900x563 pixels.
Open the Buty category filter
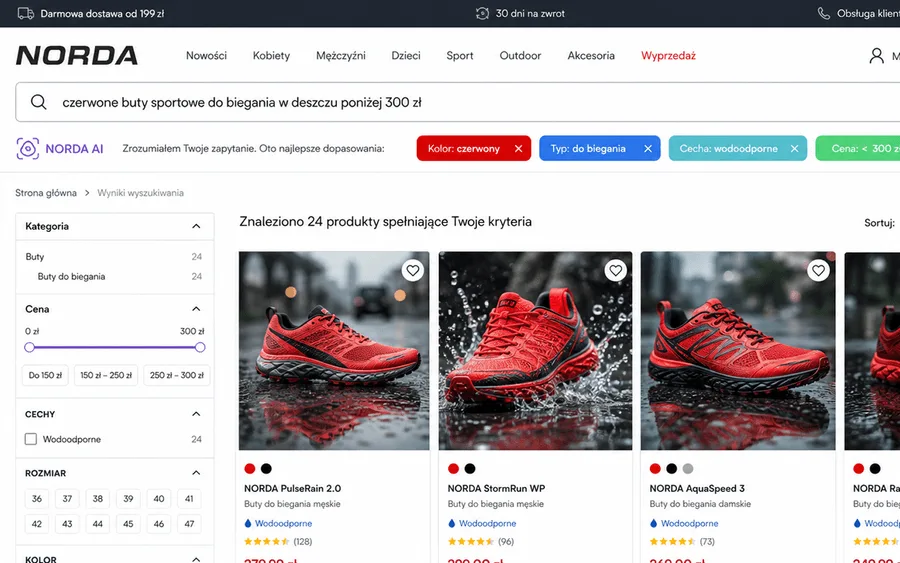pyautogui.click(x=34, y=257)
